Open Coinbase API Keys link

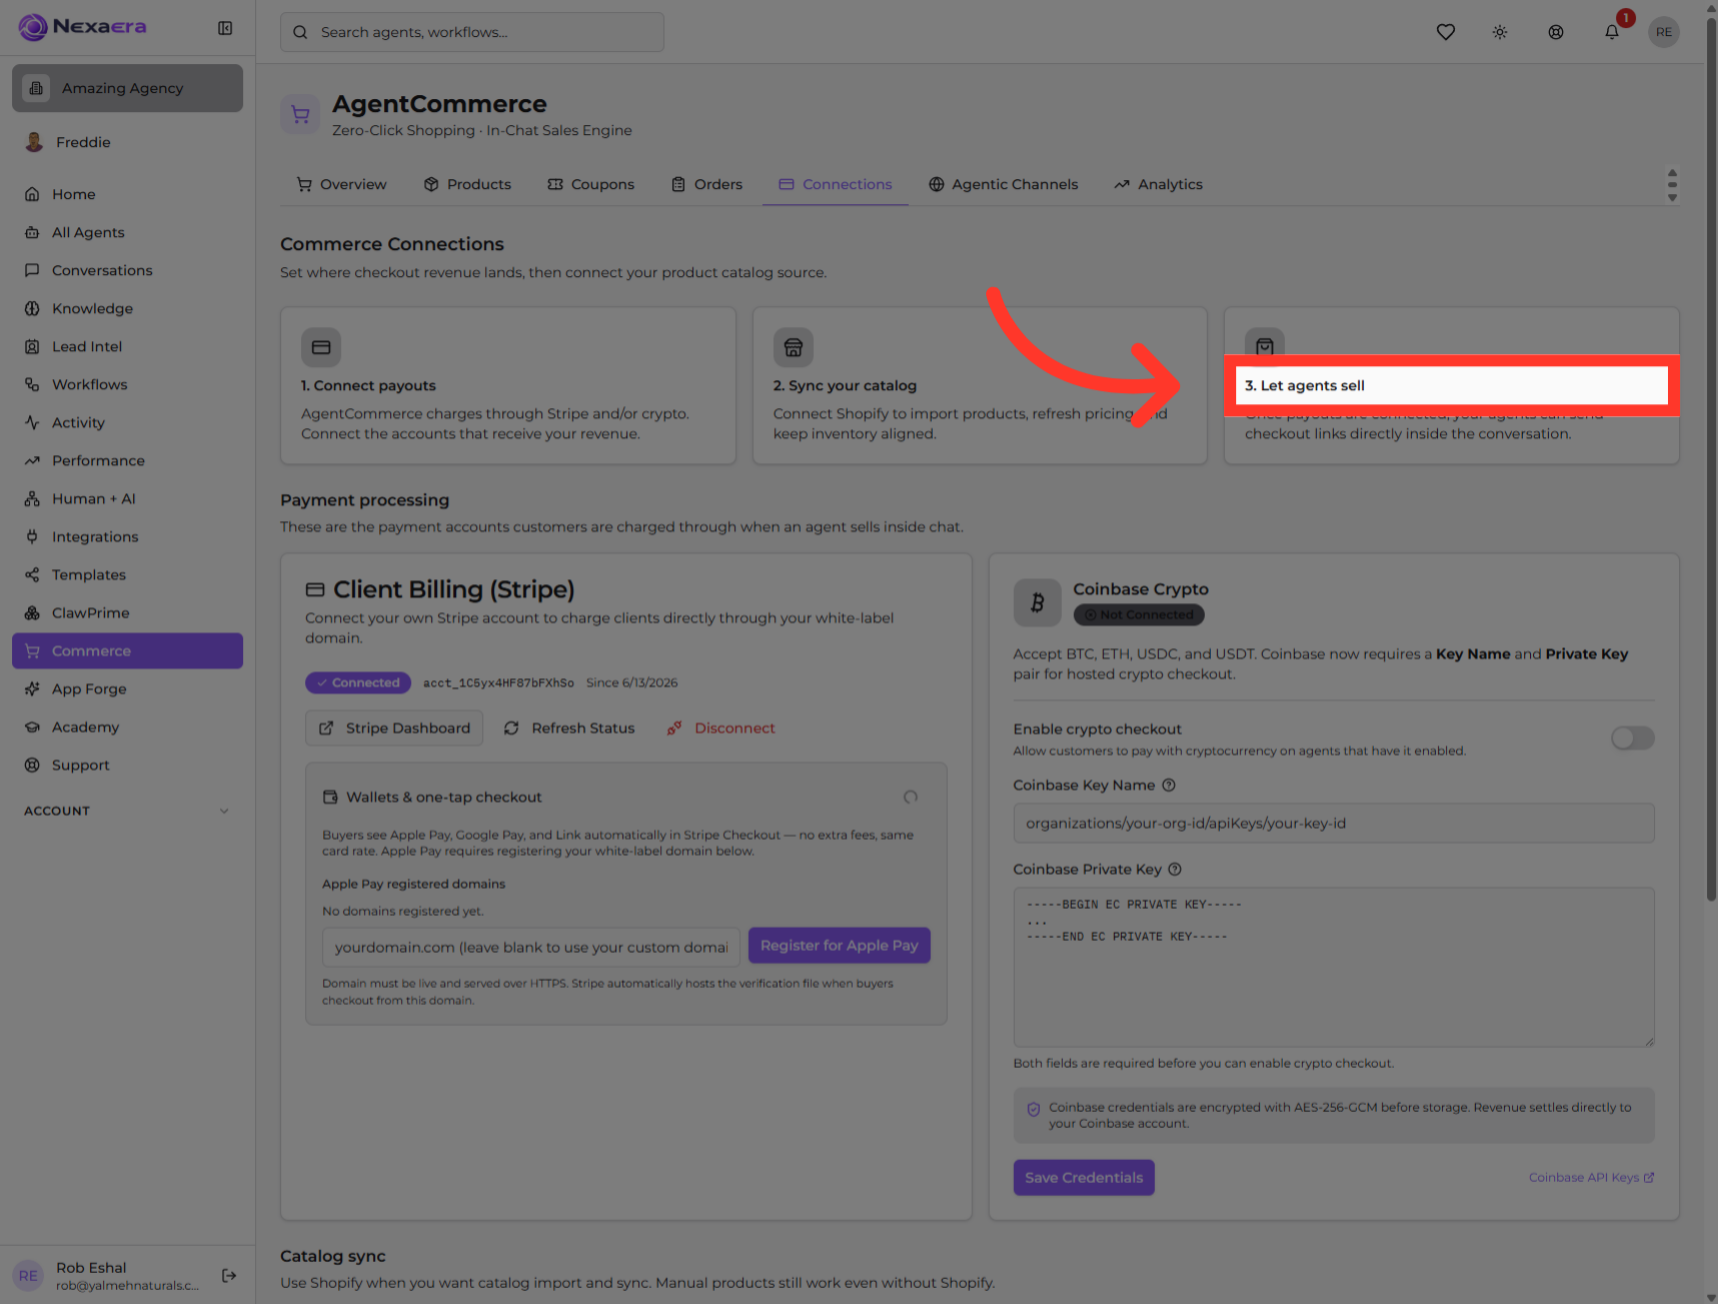[x=1591, y=1177]
